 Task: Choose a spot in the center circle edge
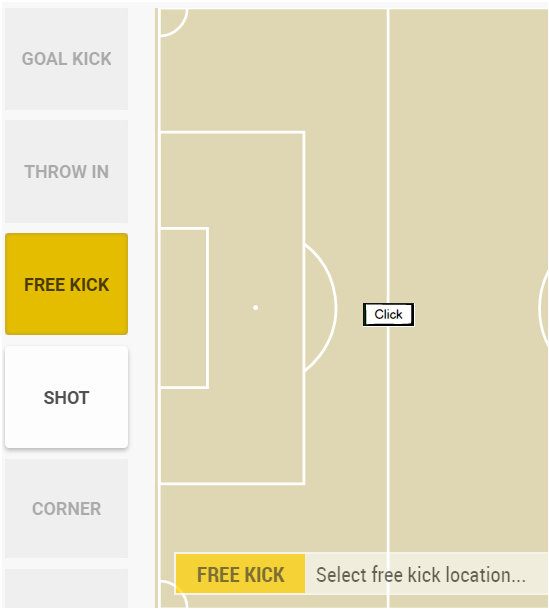542,308
